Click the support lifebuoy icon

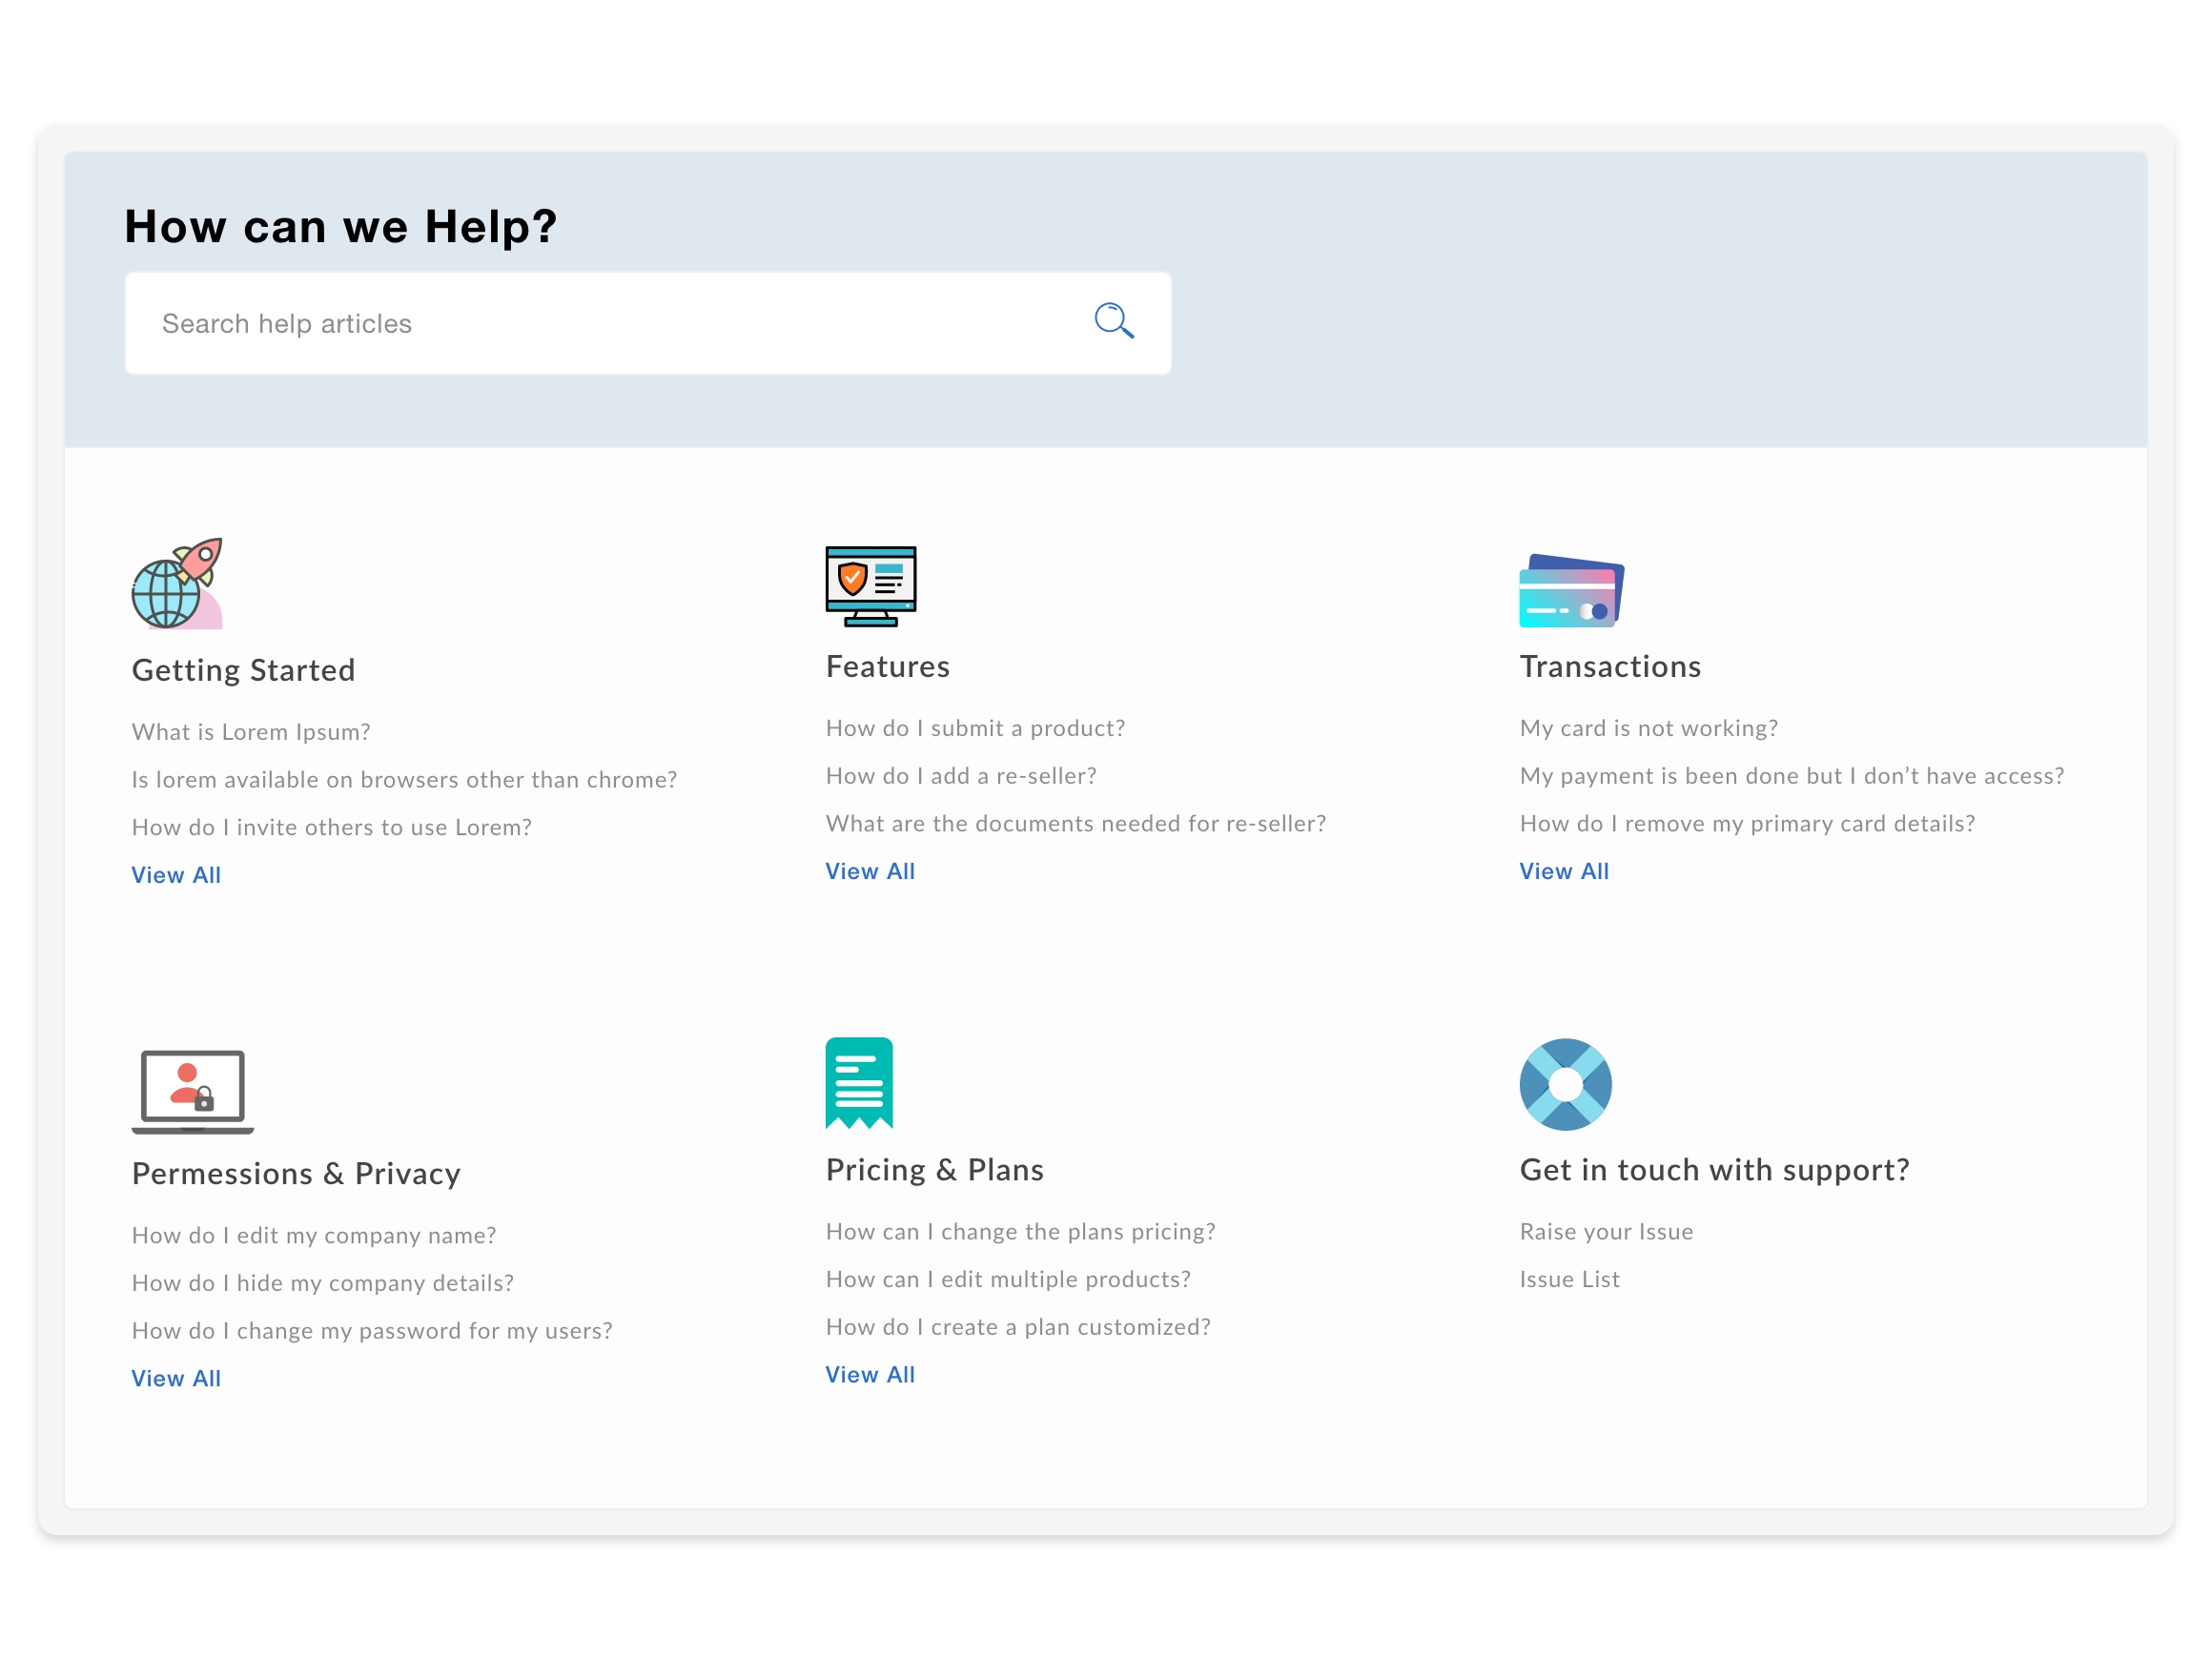point(1565,1084)
